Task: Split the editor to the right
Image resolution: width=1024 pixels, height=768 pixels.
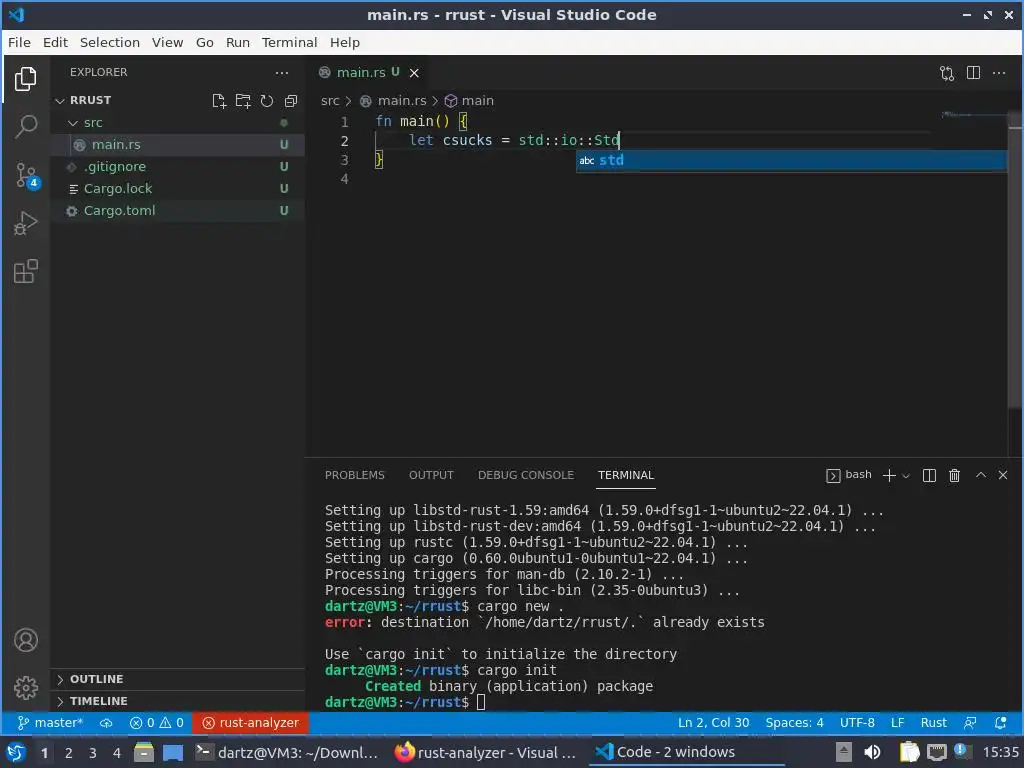Action: pos(973,73)
